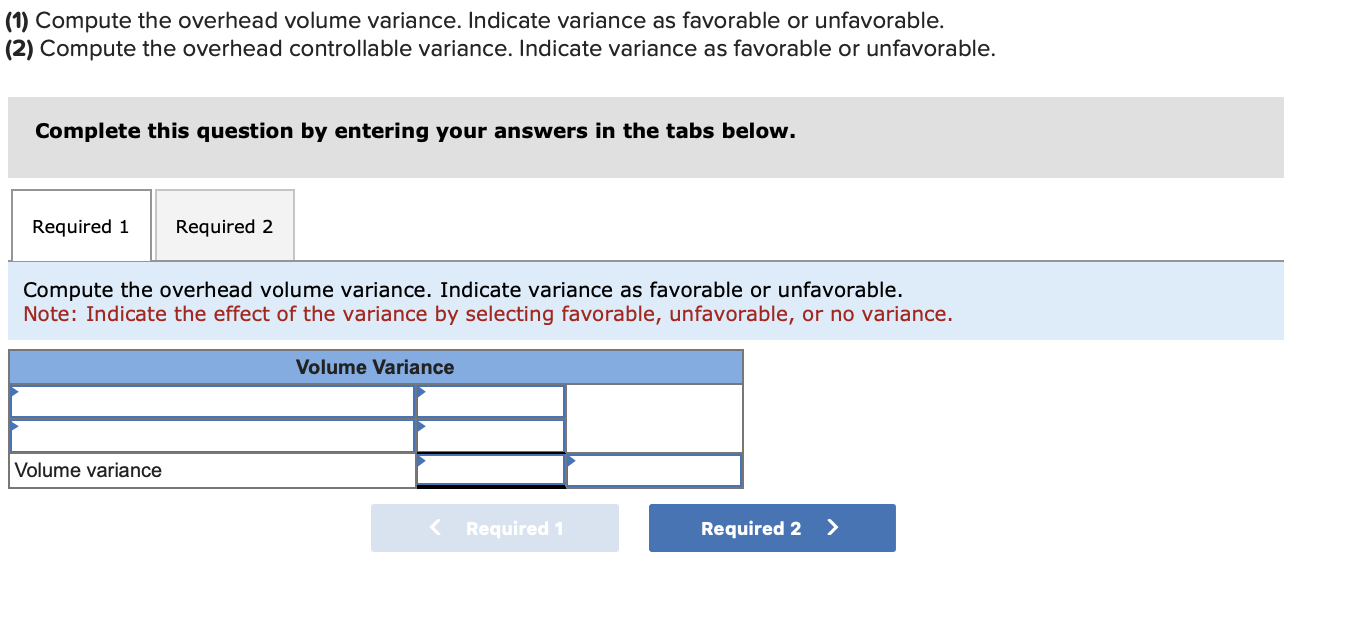
Task: Select the Required 1 tab
Action: point(80,225)
